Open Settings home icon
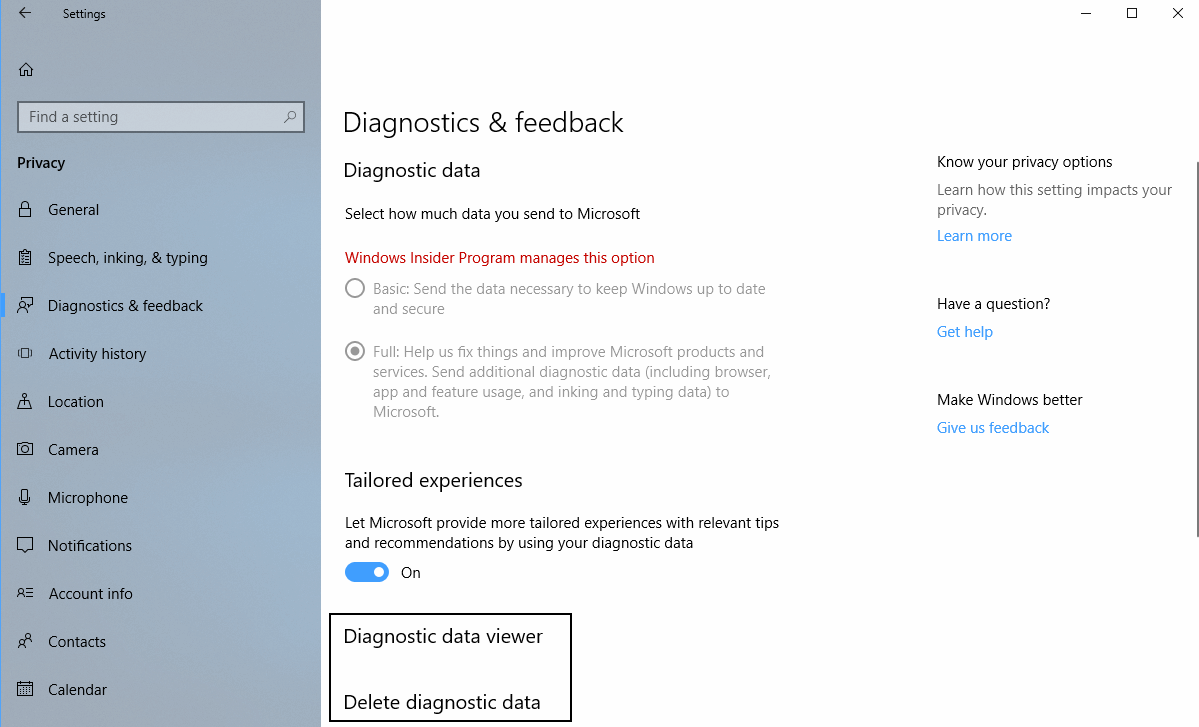Screen dimensions: 1199x727 26,70
